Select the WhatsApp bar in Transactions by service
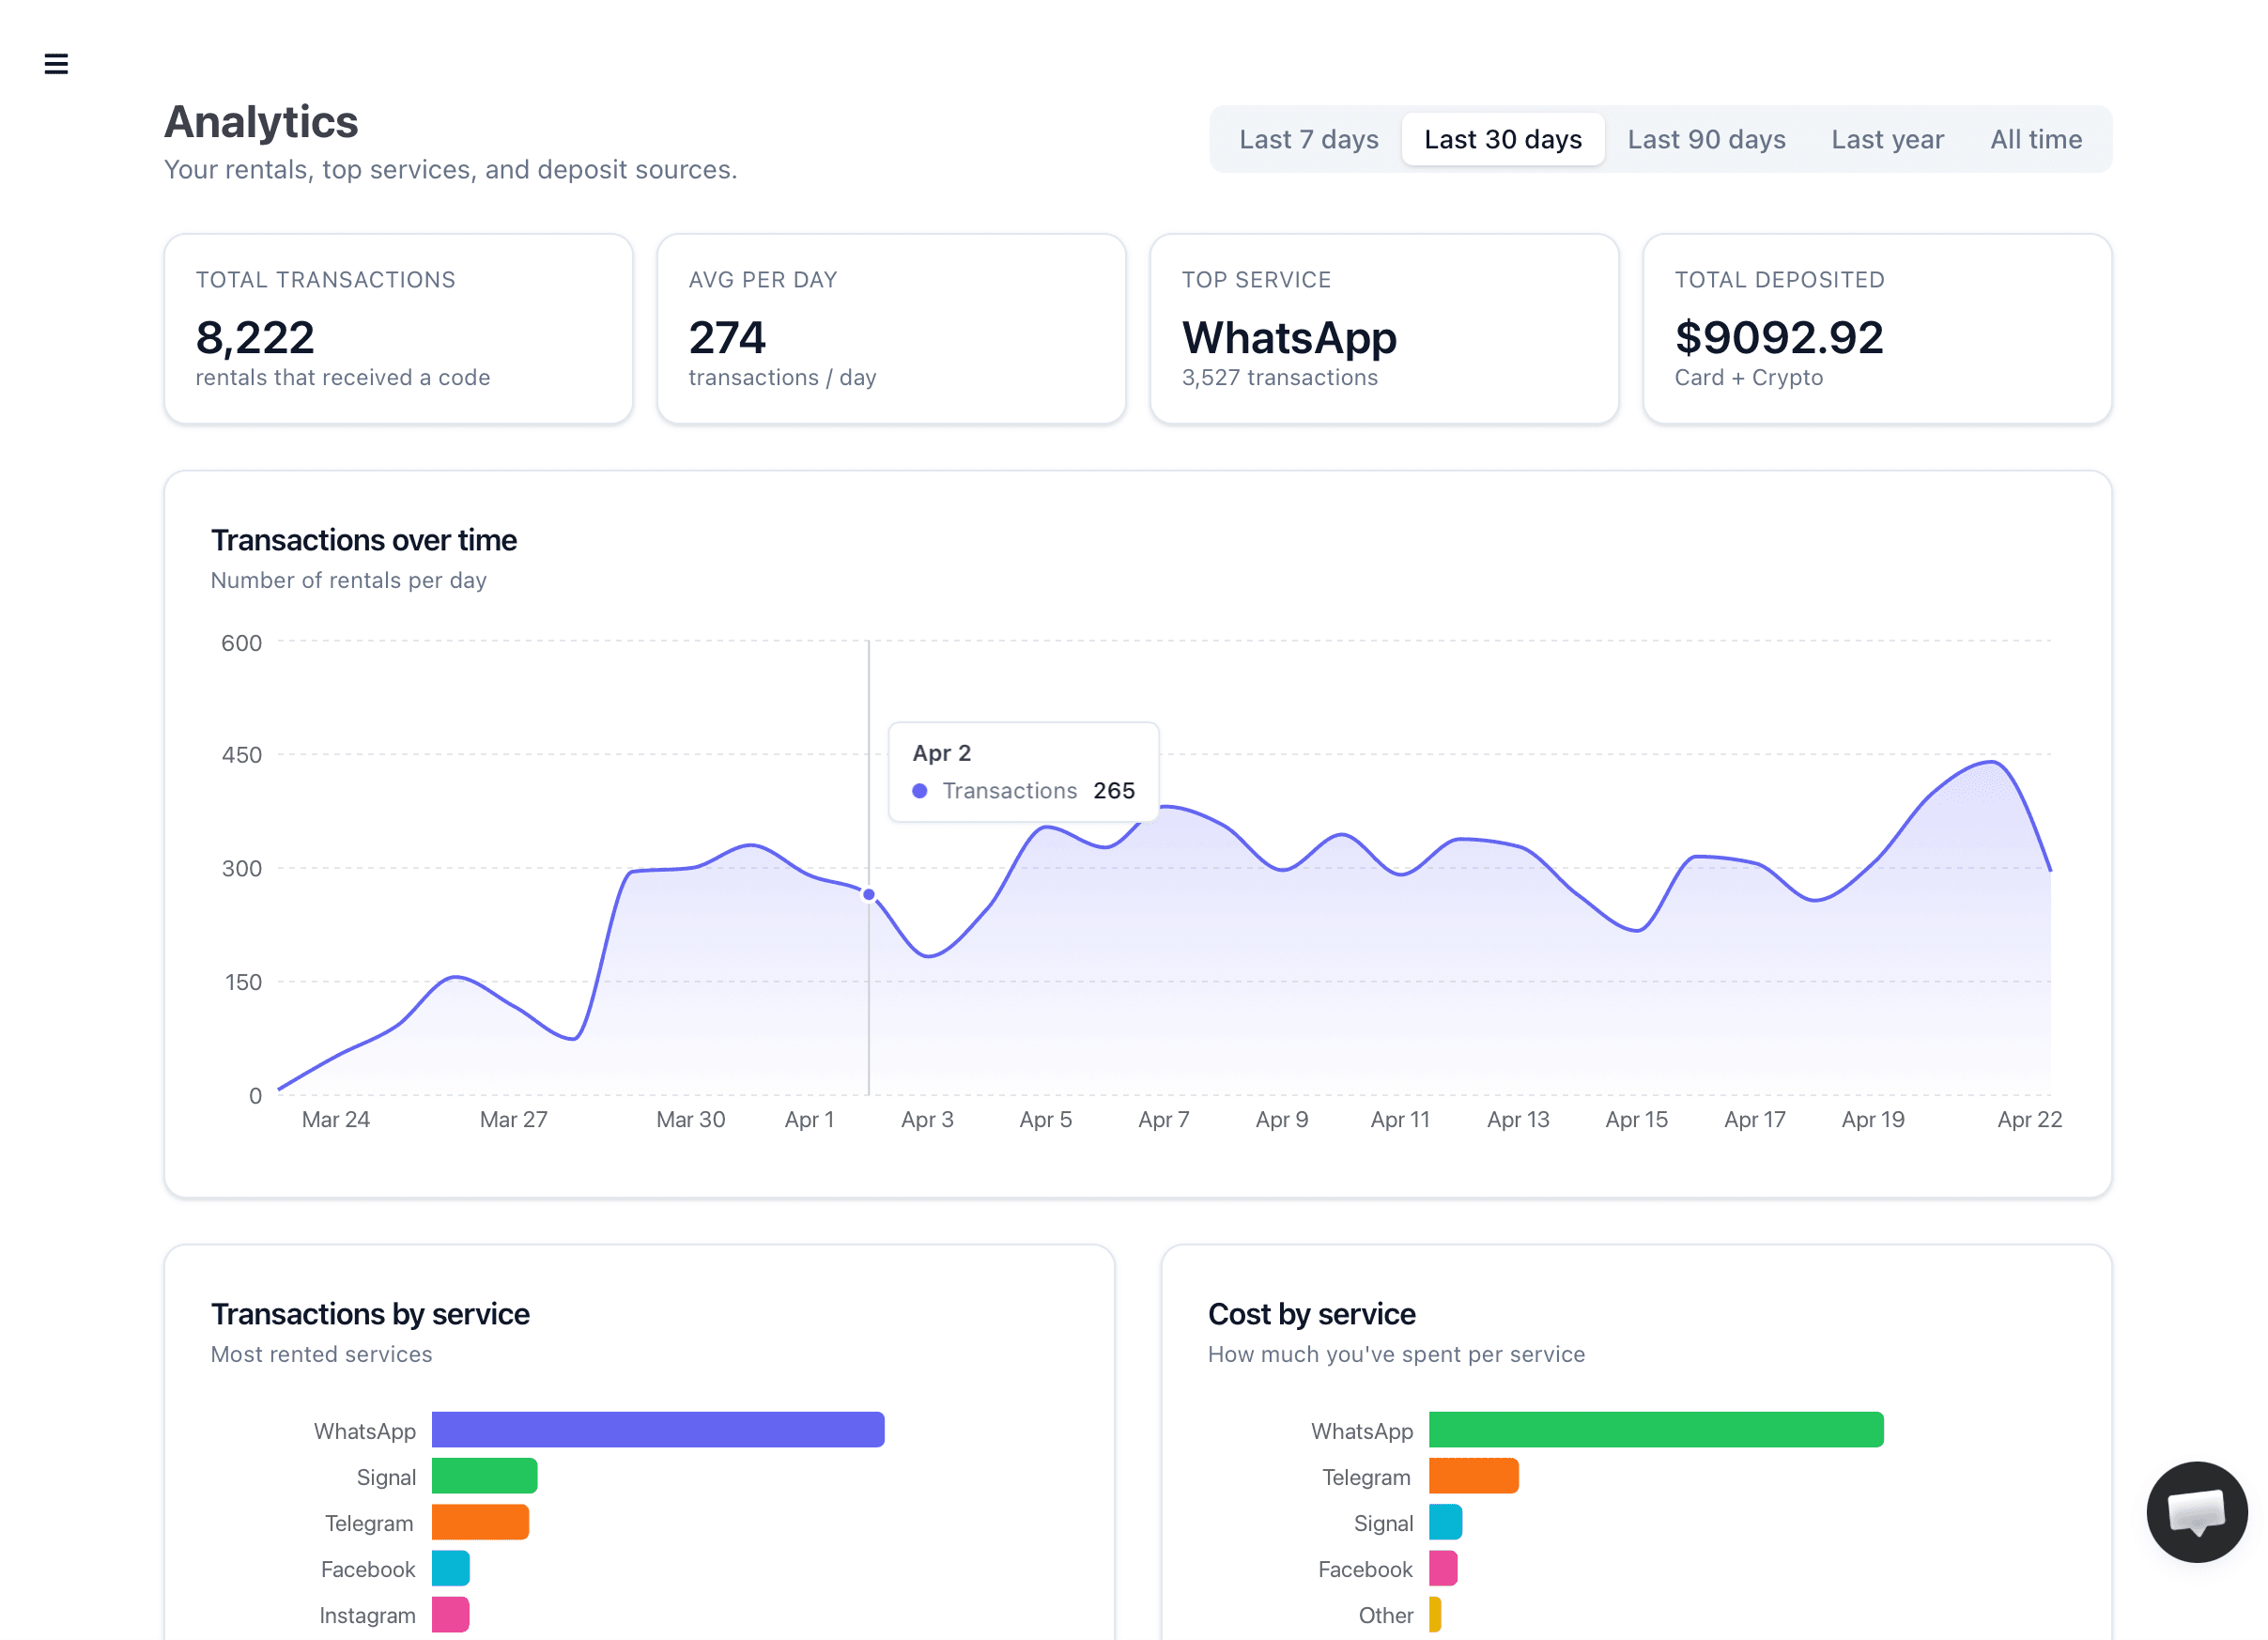 point(657,1430)
